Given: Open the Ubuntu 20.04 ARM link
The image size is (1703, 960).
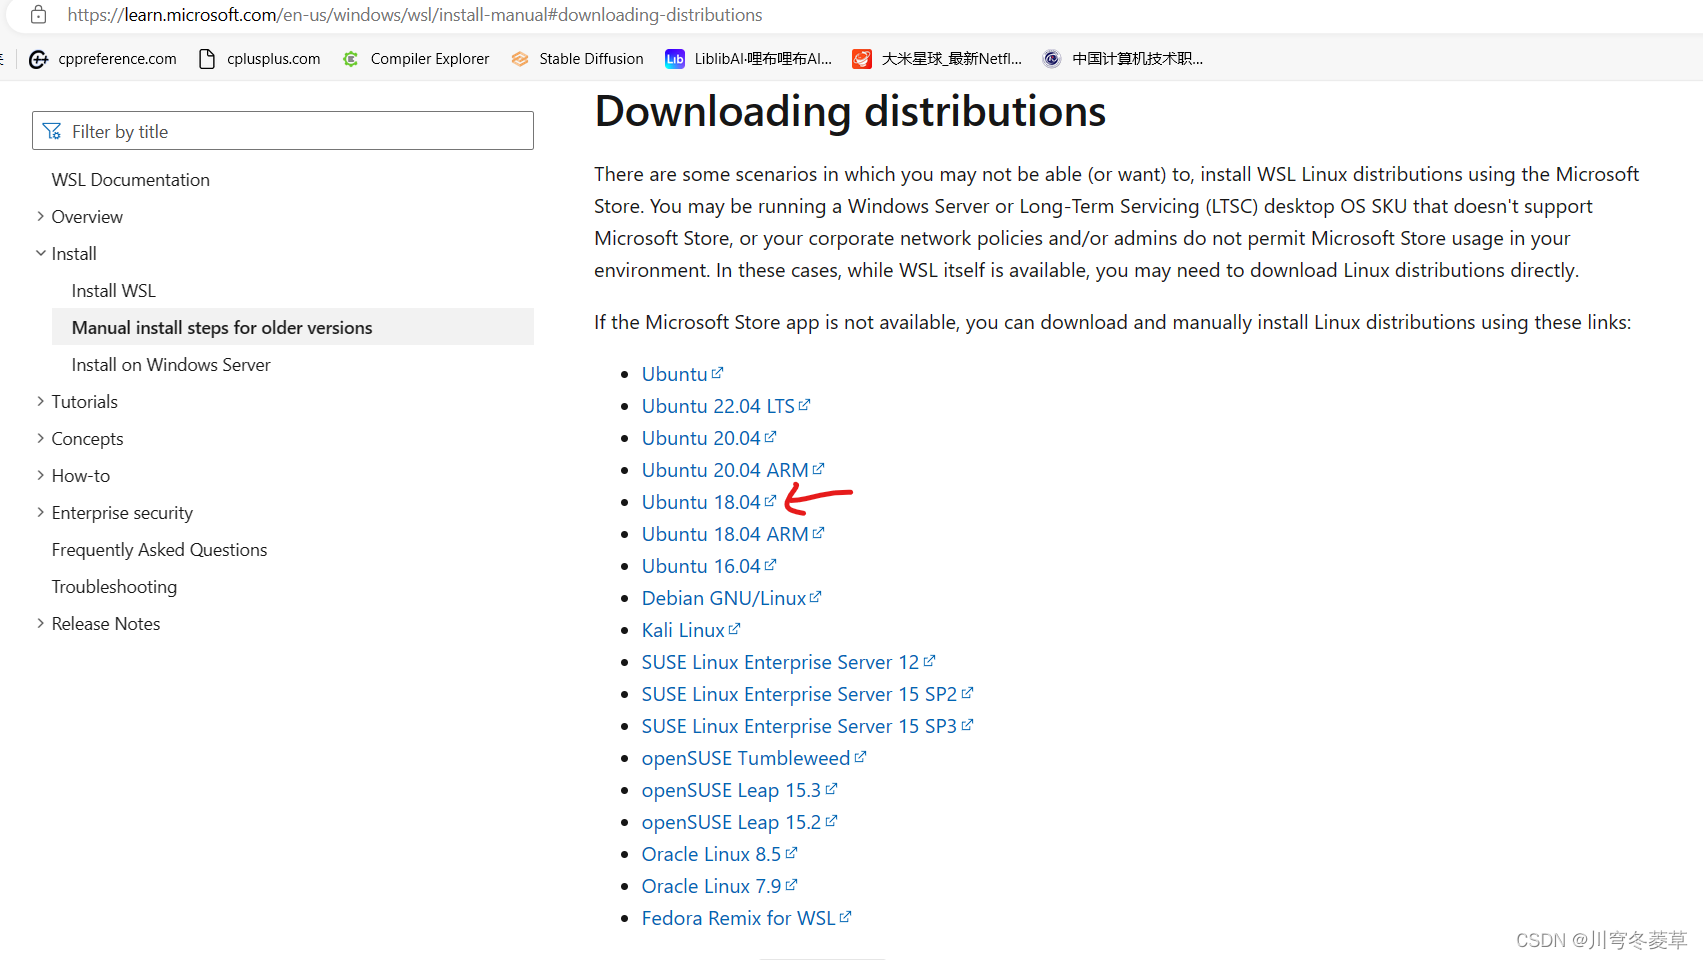Looking at the screenshot, I should pos(733,470).
